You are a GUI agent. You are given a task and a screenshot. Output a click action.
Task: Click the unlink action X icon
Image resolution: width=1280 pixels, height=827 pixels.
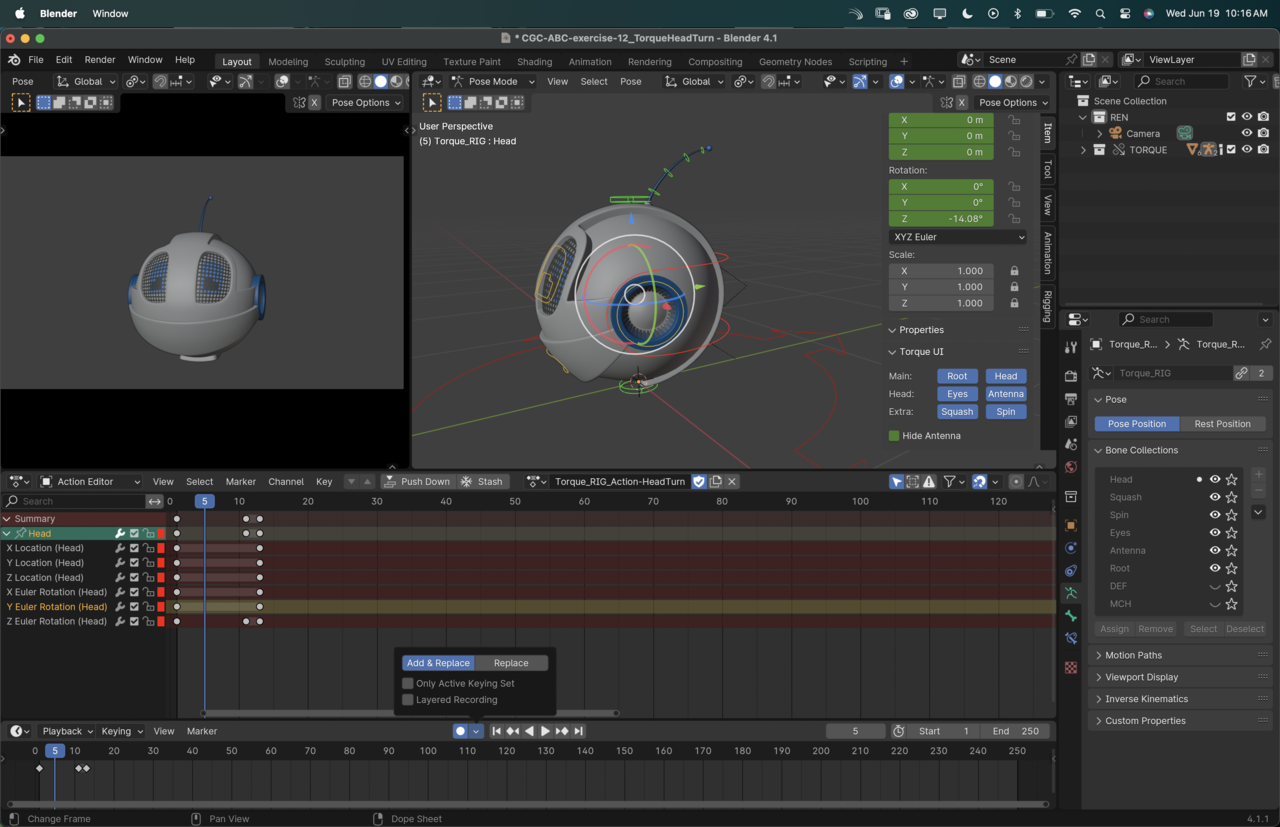(x=732, y=481)
